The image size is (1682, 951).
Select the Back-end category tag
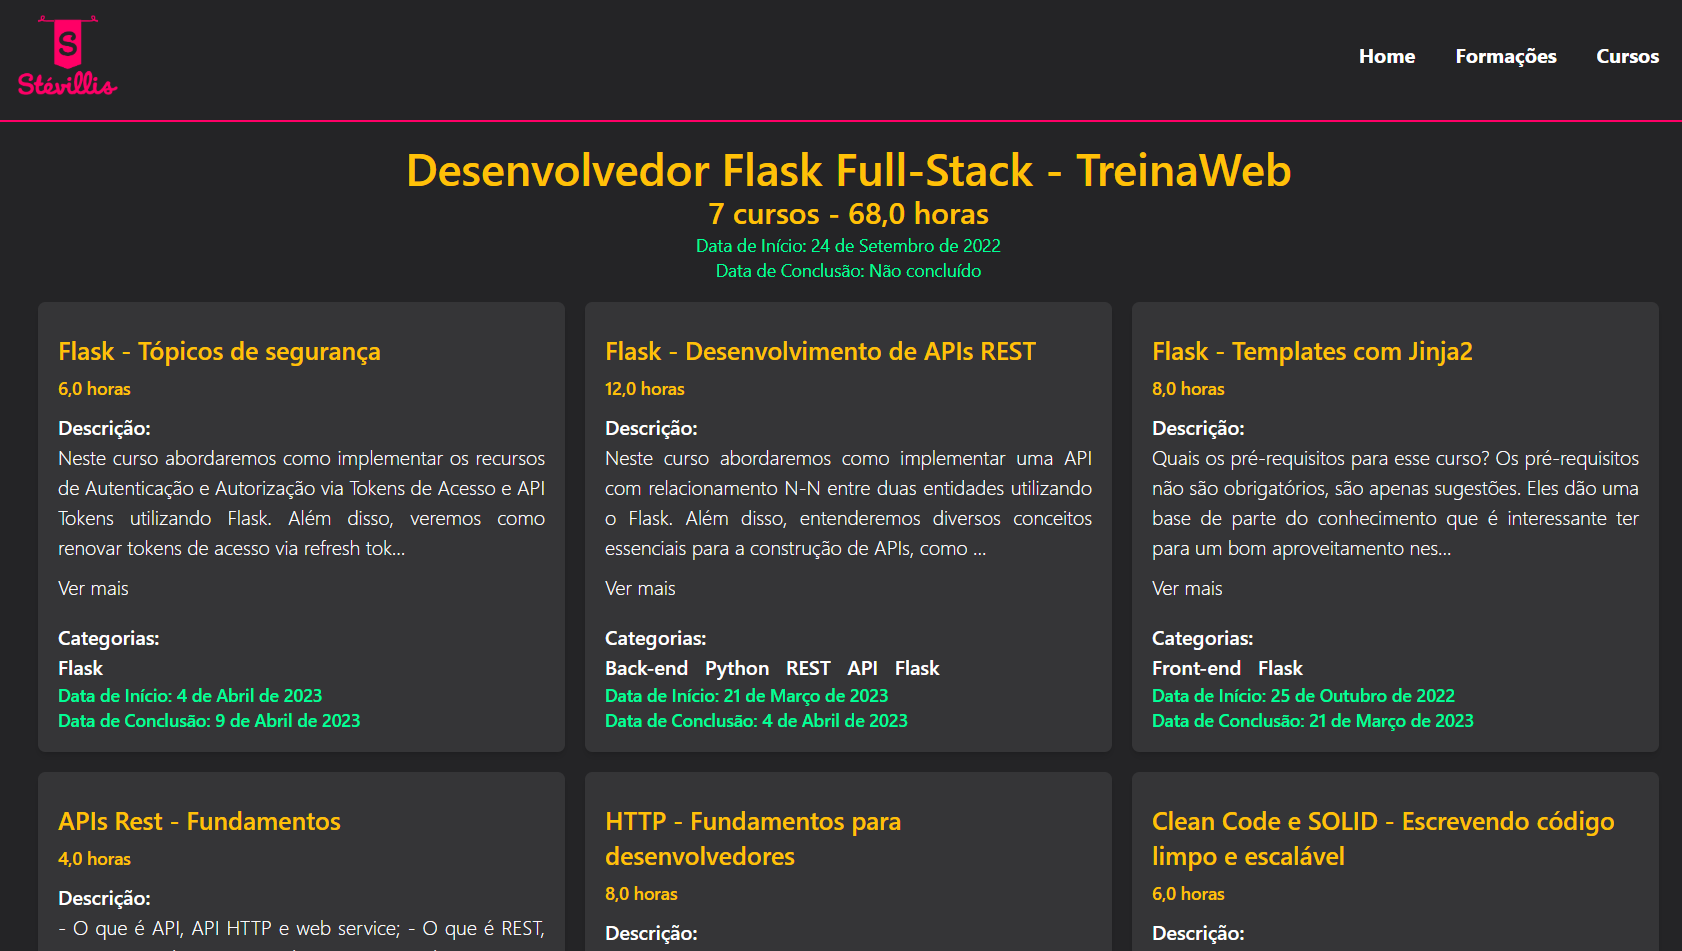(646, 669)
